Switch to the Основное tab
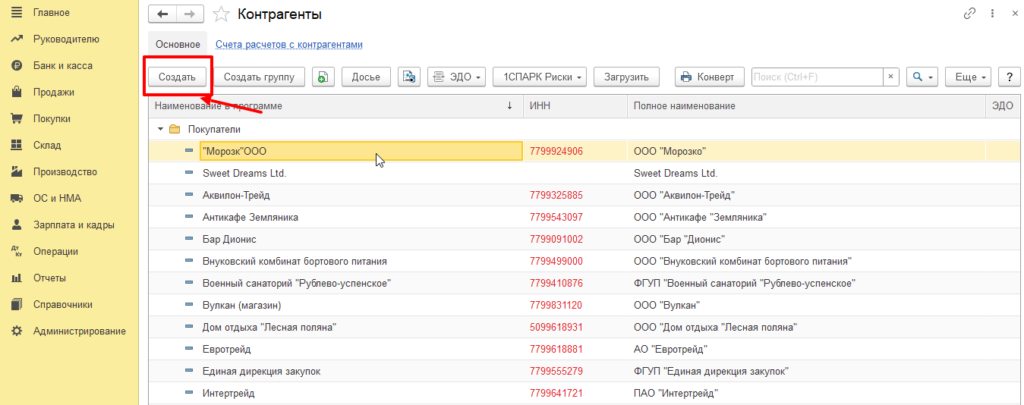 click(177, 45)
